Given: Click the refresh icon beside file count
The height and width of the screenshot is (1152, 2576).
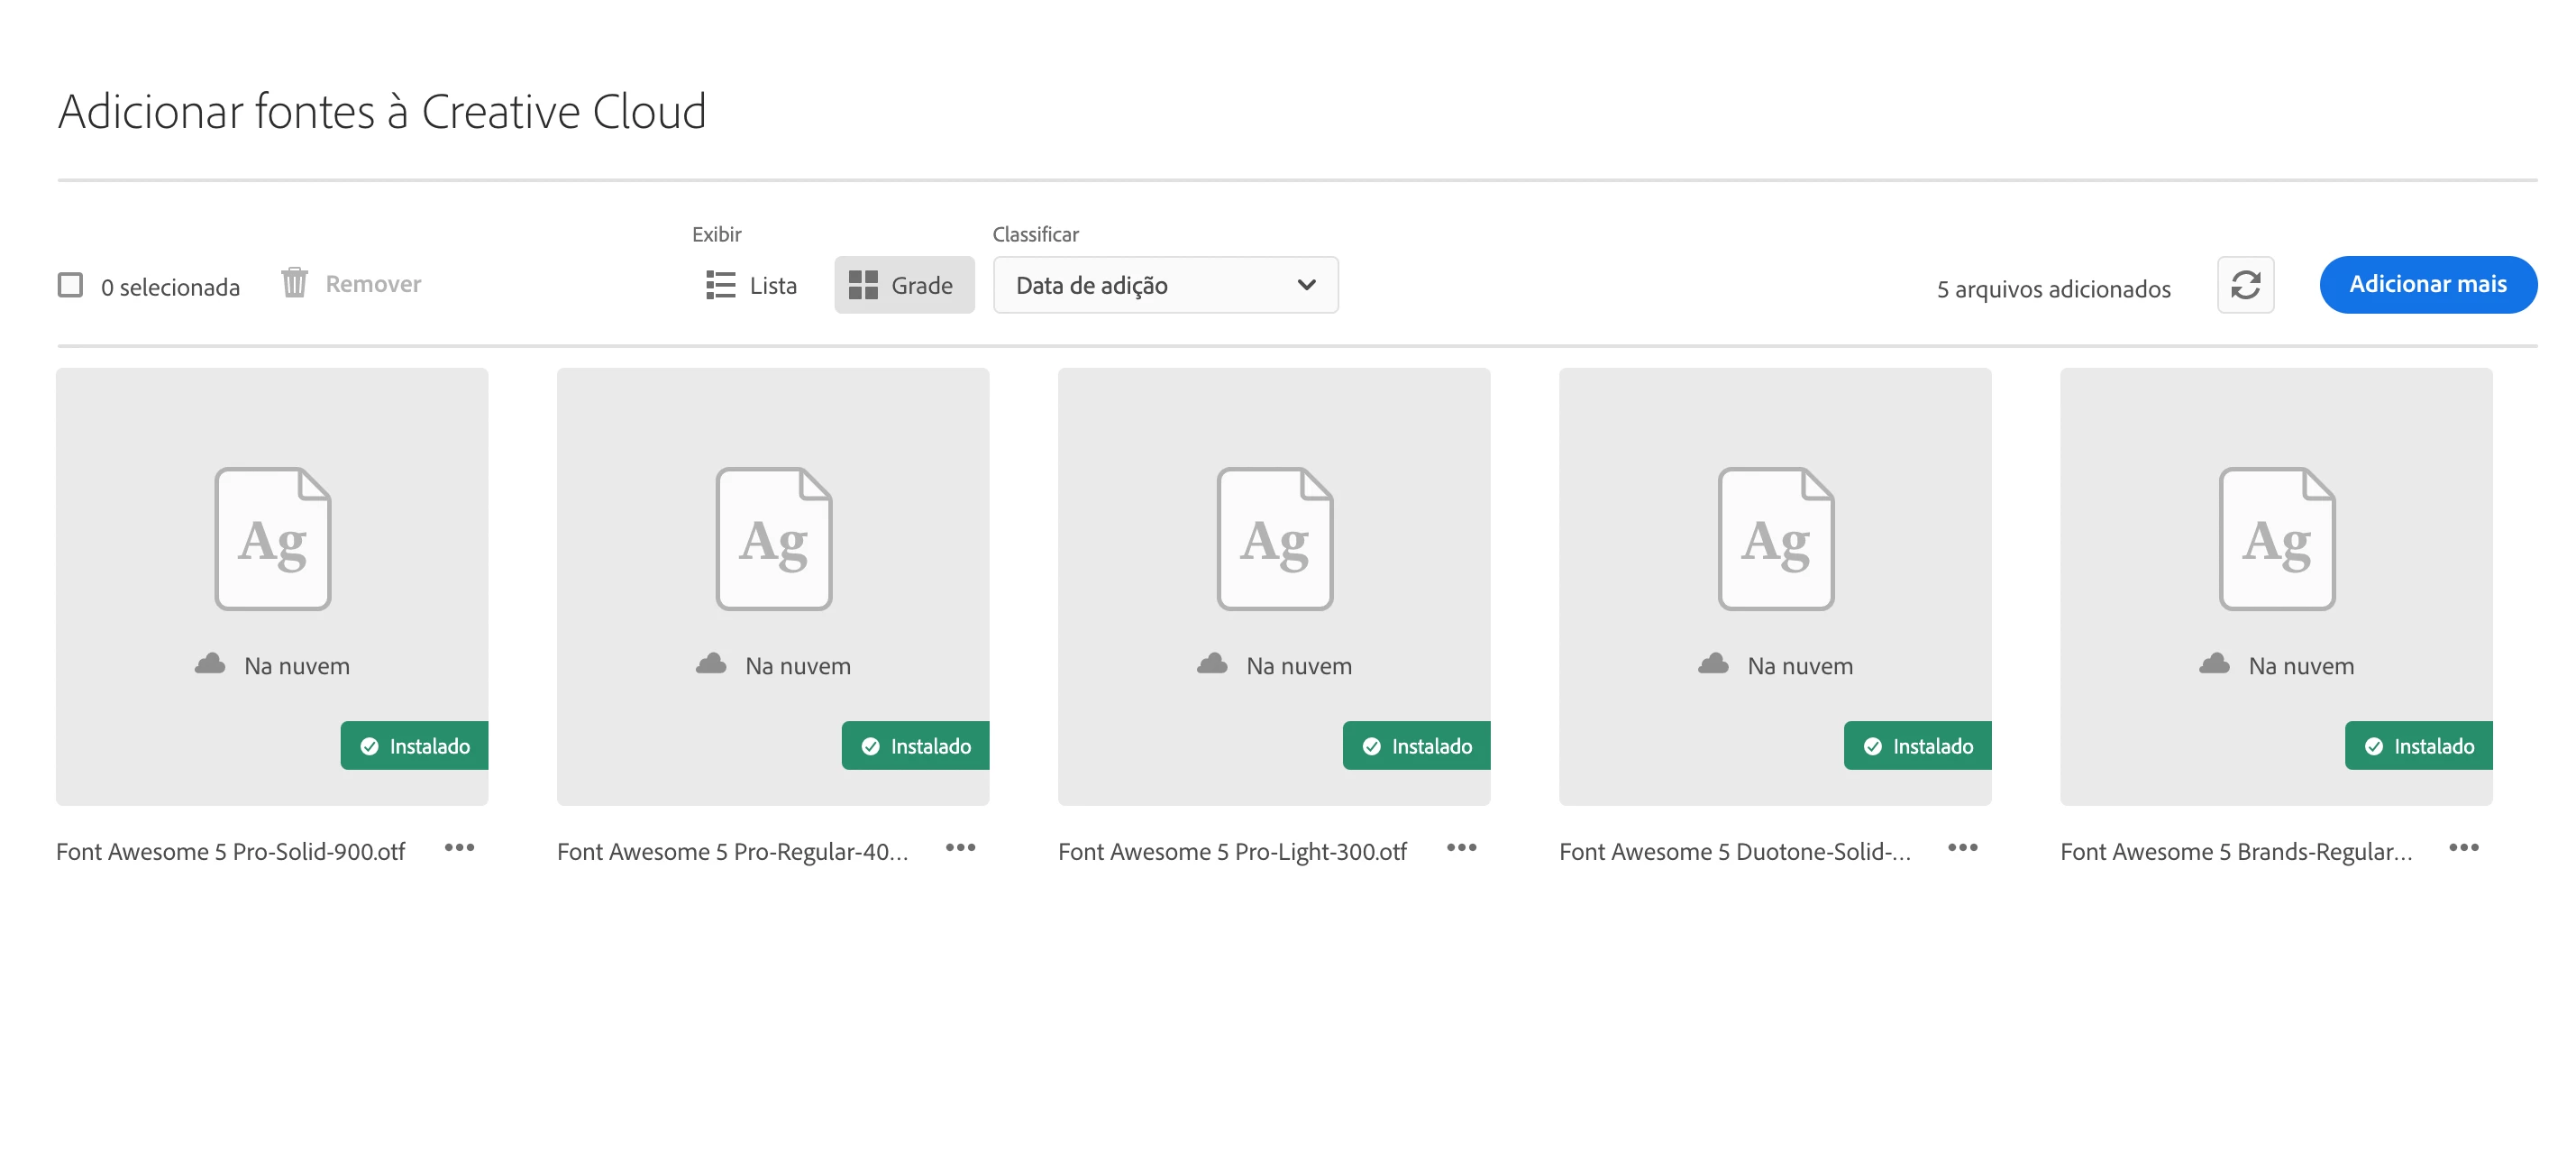Looking at the screenshot, I should click(x=2245, y=285).
